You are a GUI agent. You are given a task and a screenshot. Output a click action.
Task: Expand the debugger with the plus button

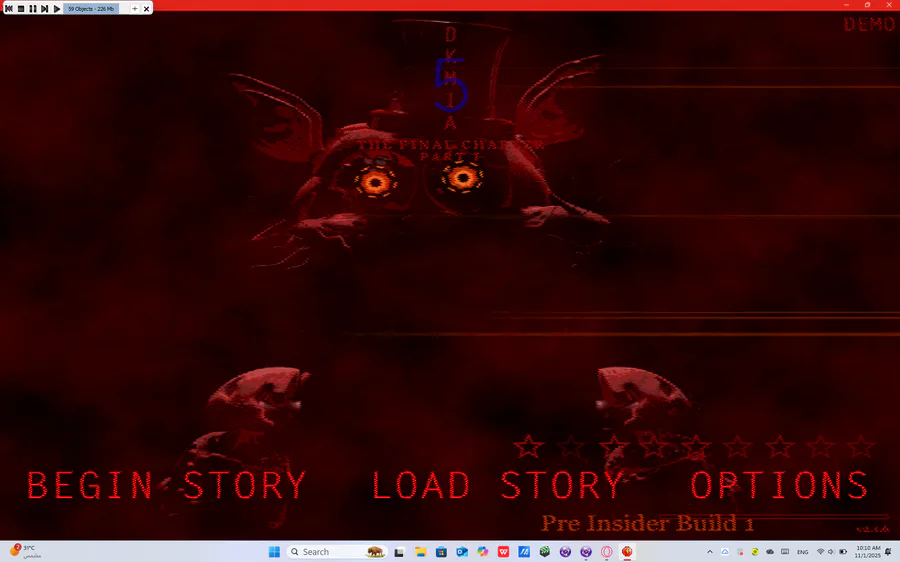pyautogui.click(x=135, y=9)
